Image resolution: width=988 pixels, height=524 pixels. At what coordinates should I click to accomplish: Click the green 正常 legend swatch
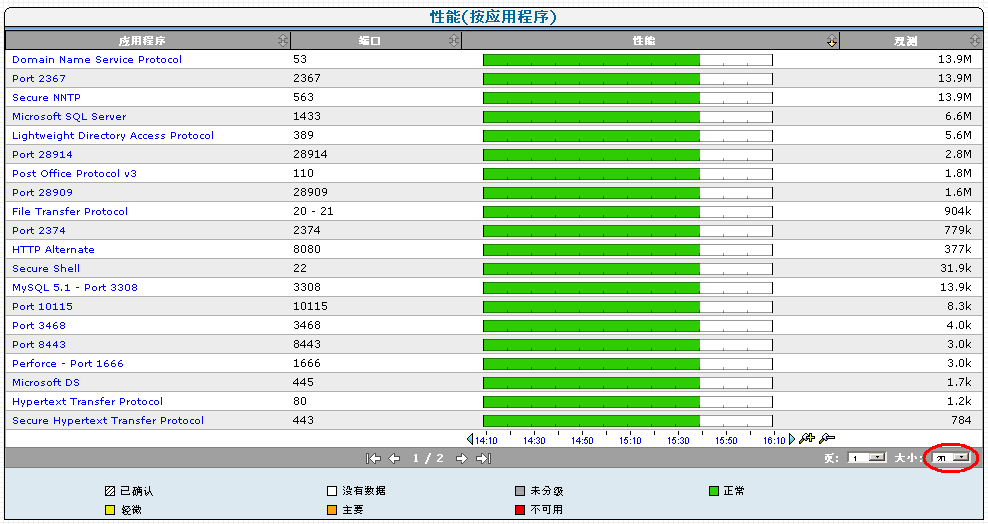[714, 491]
